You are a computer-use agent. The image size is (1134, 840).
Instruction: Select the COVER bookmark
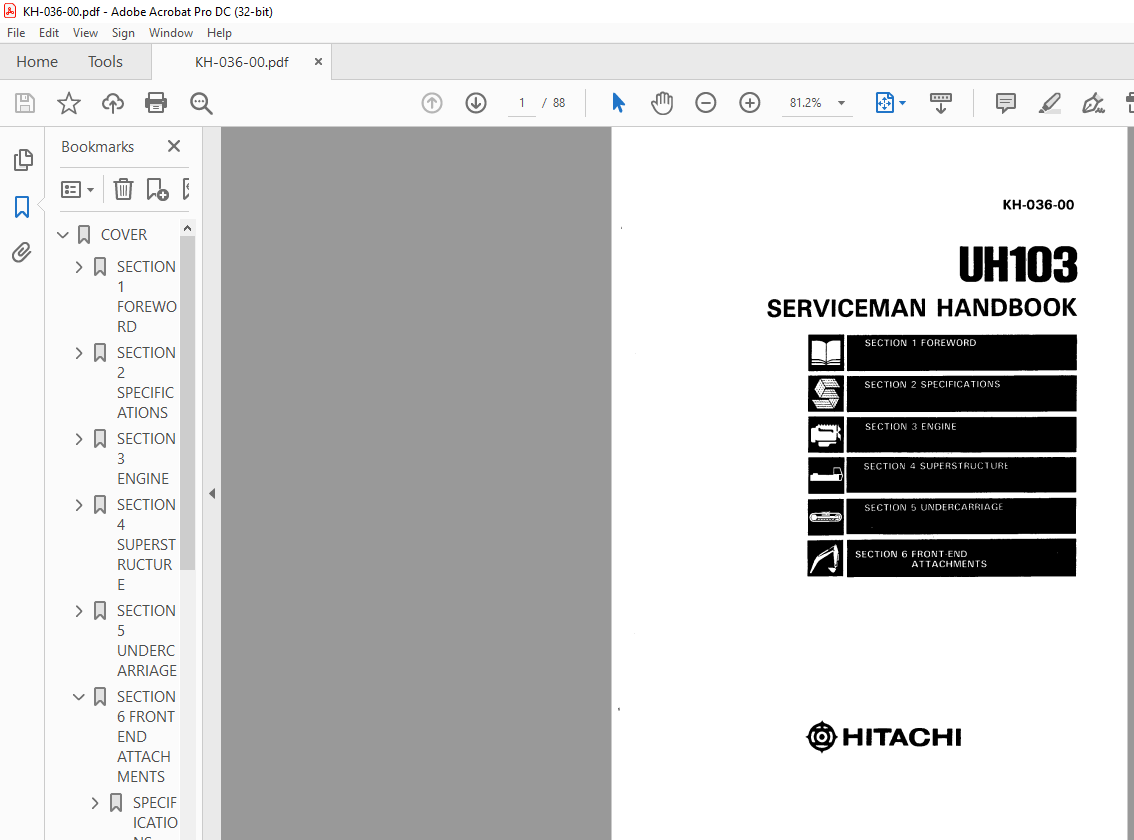(124, 234)
